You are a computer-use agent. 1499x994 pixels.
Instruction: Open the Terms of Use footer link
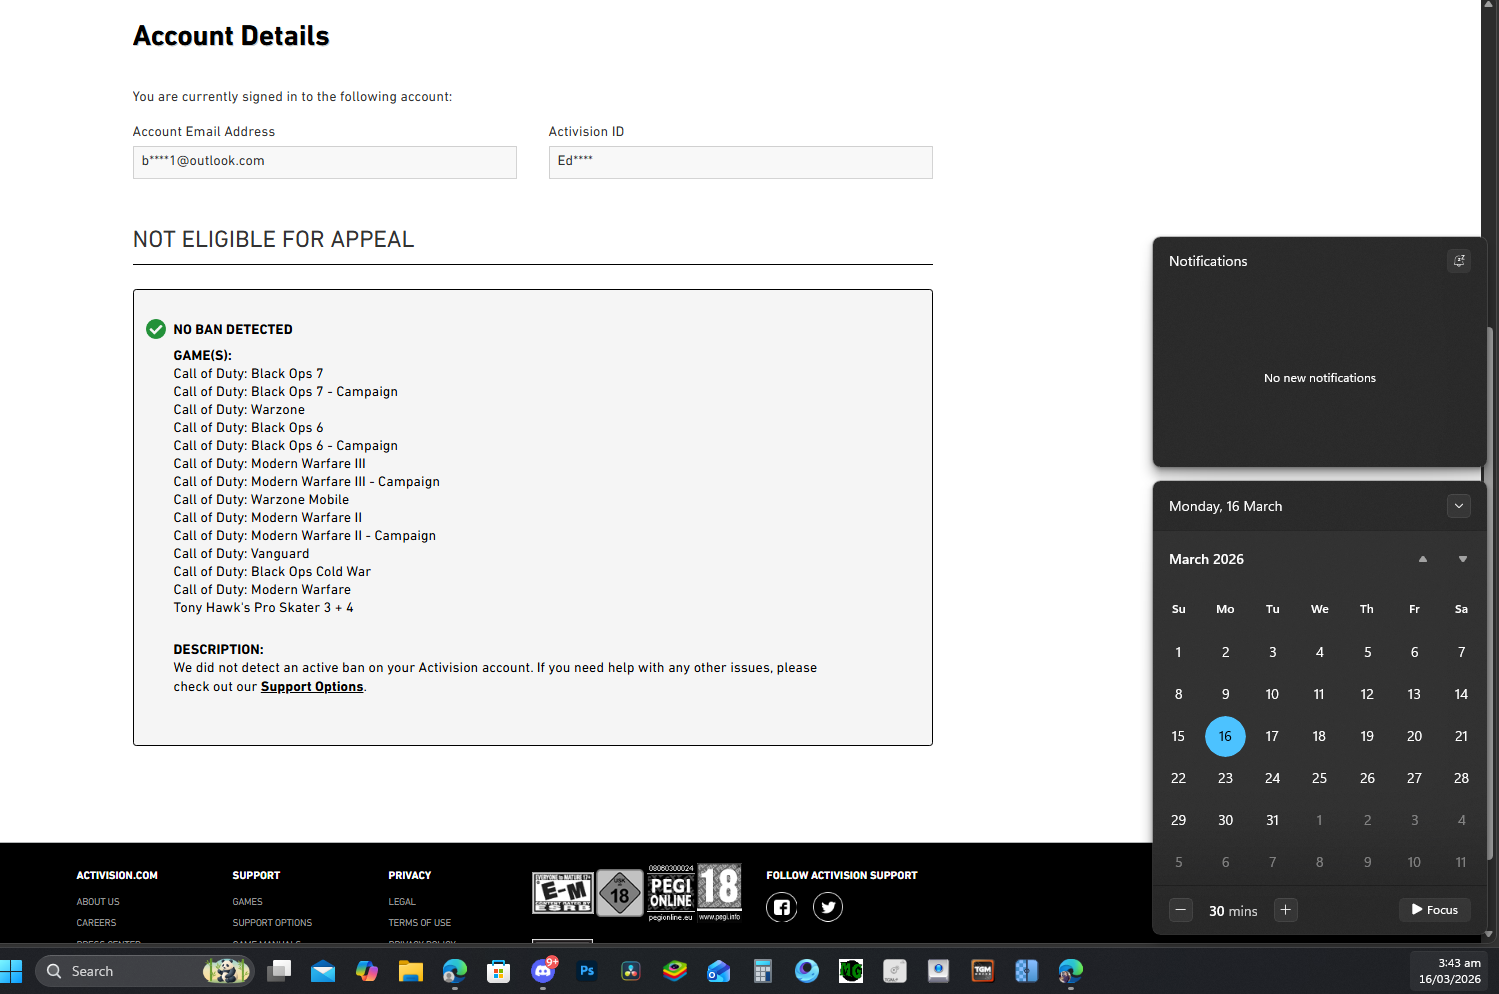click(420, 923)
